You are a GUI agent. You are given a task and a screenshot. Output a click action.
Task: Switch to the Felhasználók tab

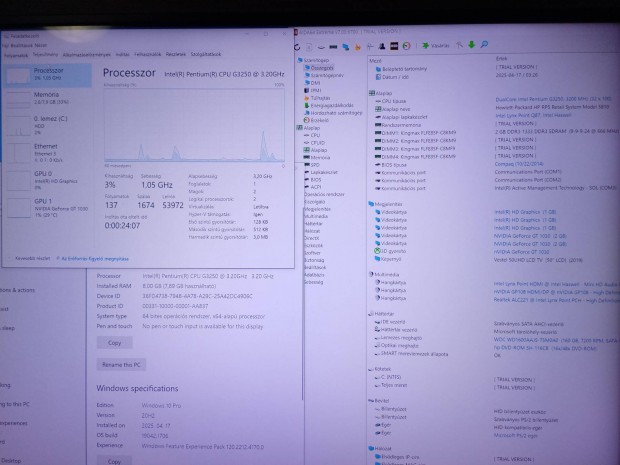tap(147, 54)
